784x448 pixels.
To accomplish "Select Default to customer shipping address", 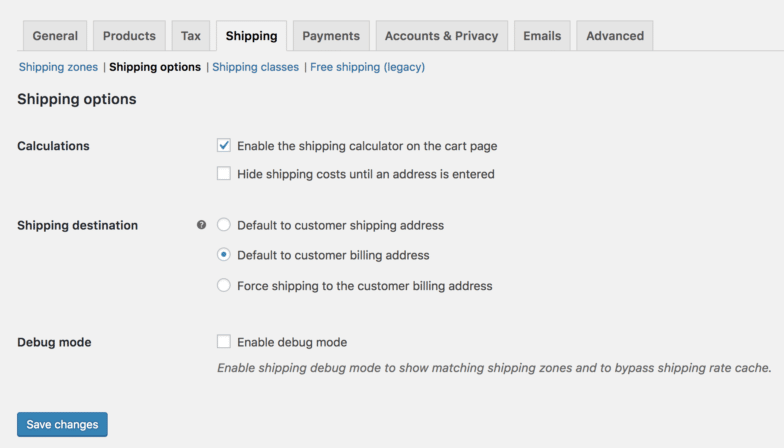I will coord(224,225).
